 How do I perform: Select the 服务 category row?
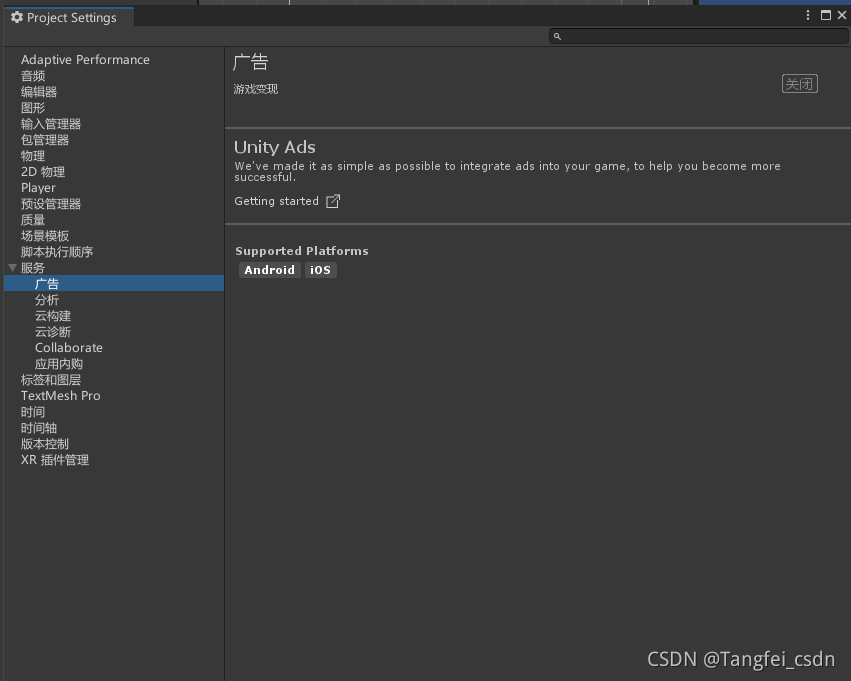click(x=113, y=268)
